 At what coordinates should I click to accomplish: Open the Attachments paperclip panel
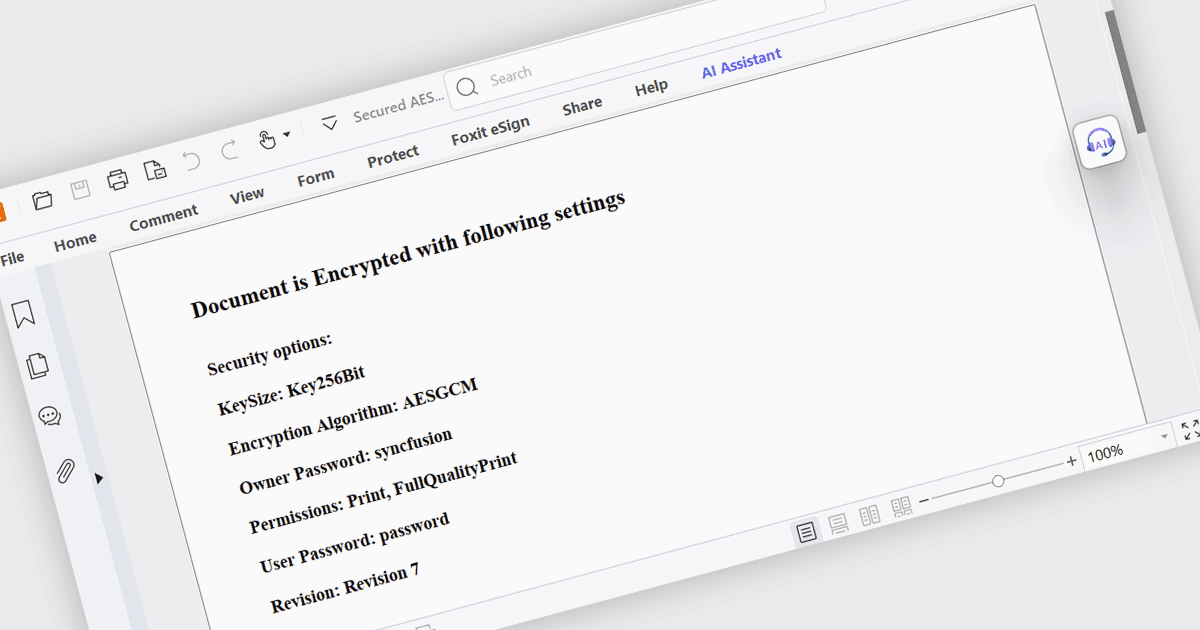click(65, 469)
